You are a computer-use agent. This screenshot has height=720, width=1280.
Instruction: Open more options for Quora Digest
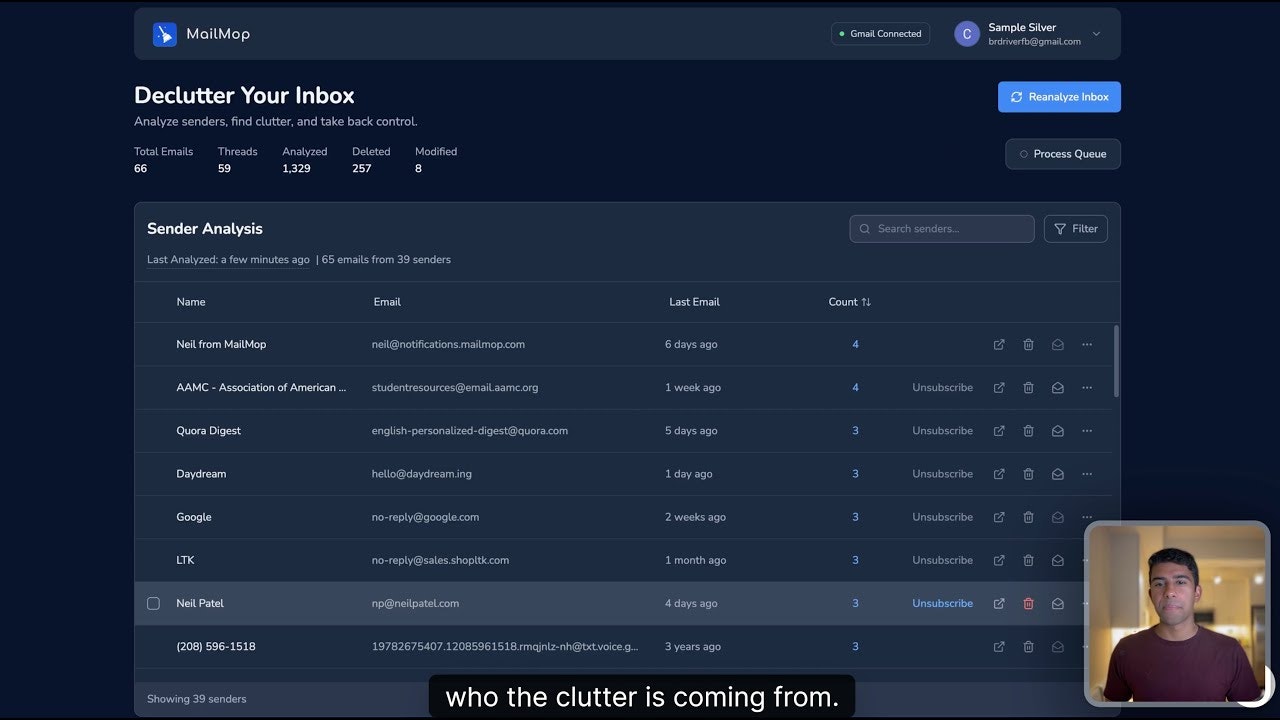[1087, 431]
